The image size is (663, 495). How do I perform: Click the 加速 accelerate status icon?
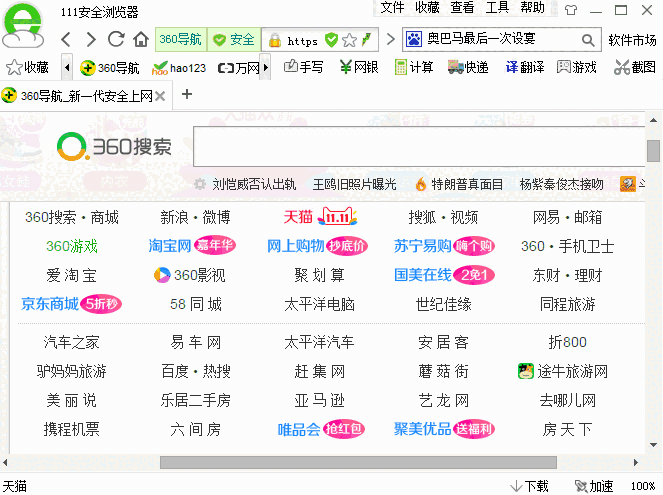click(594, 486)
